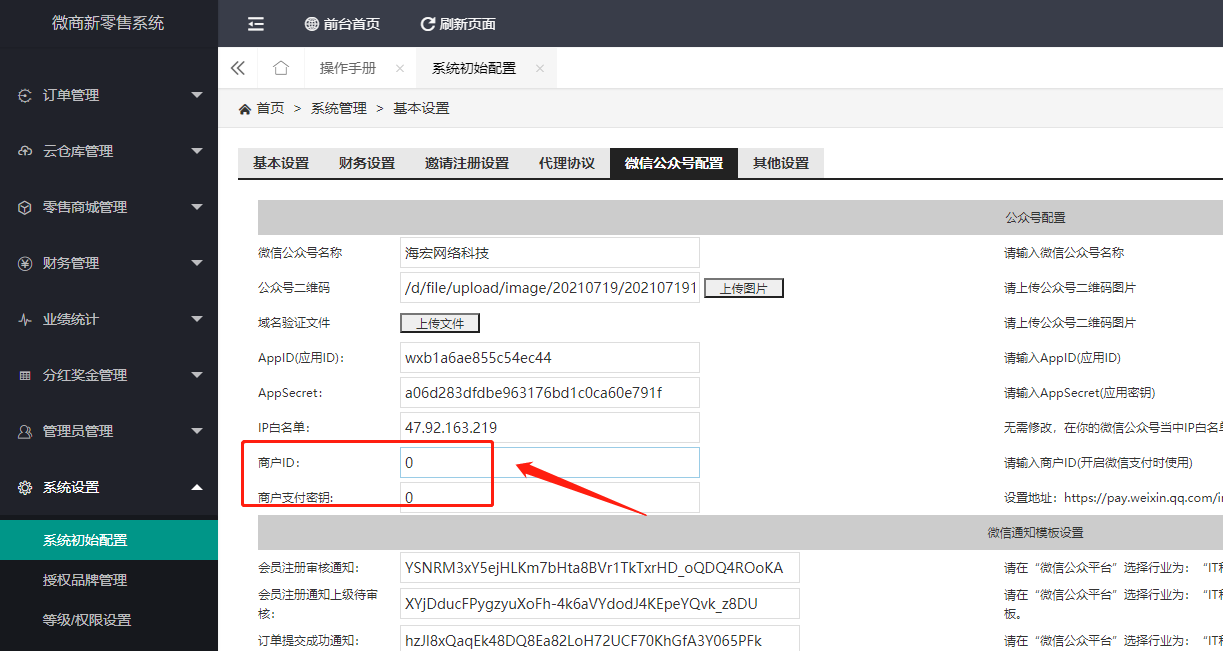
Task: Open the home icon tab
Action: [x=281, y=68]
